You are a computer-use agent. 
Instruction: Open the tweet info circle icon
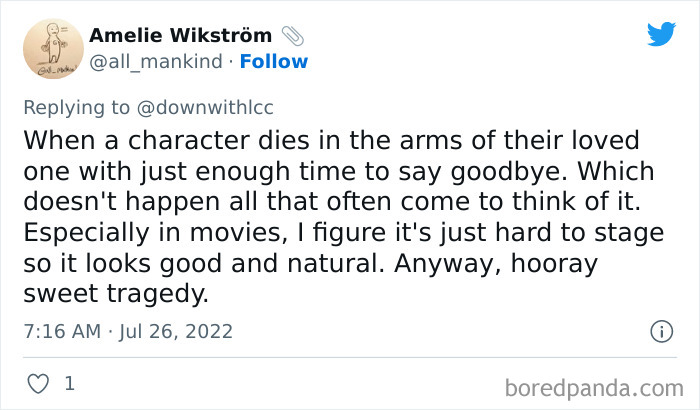(660, 331)
